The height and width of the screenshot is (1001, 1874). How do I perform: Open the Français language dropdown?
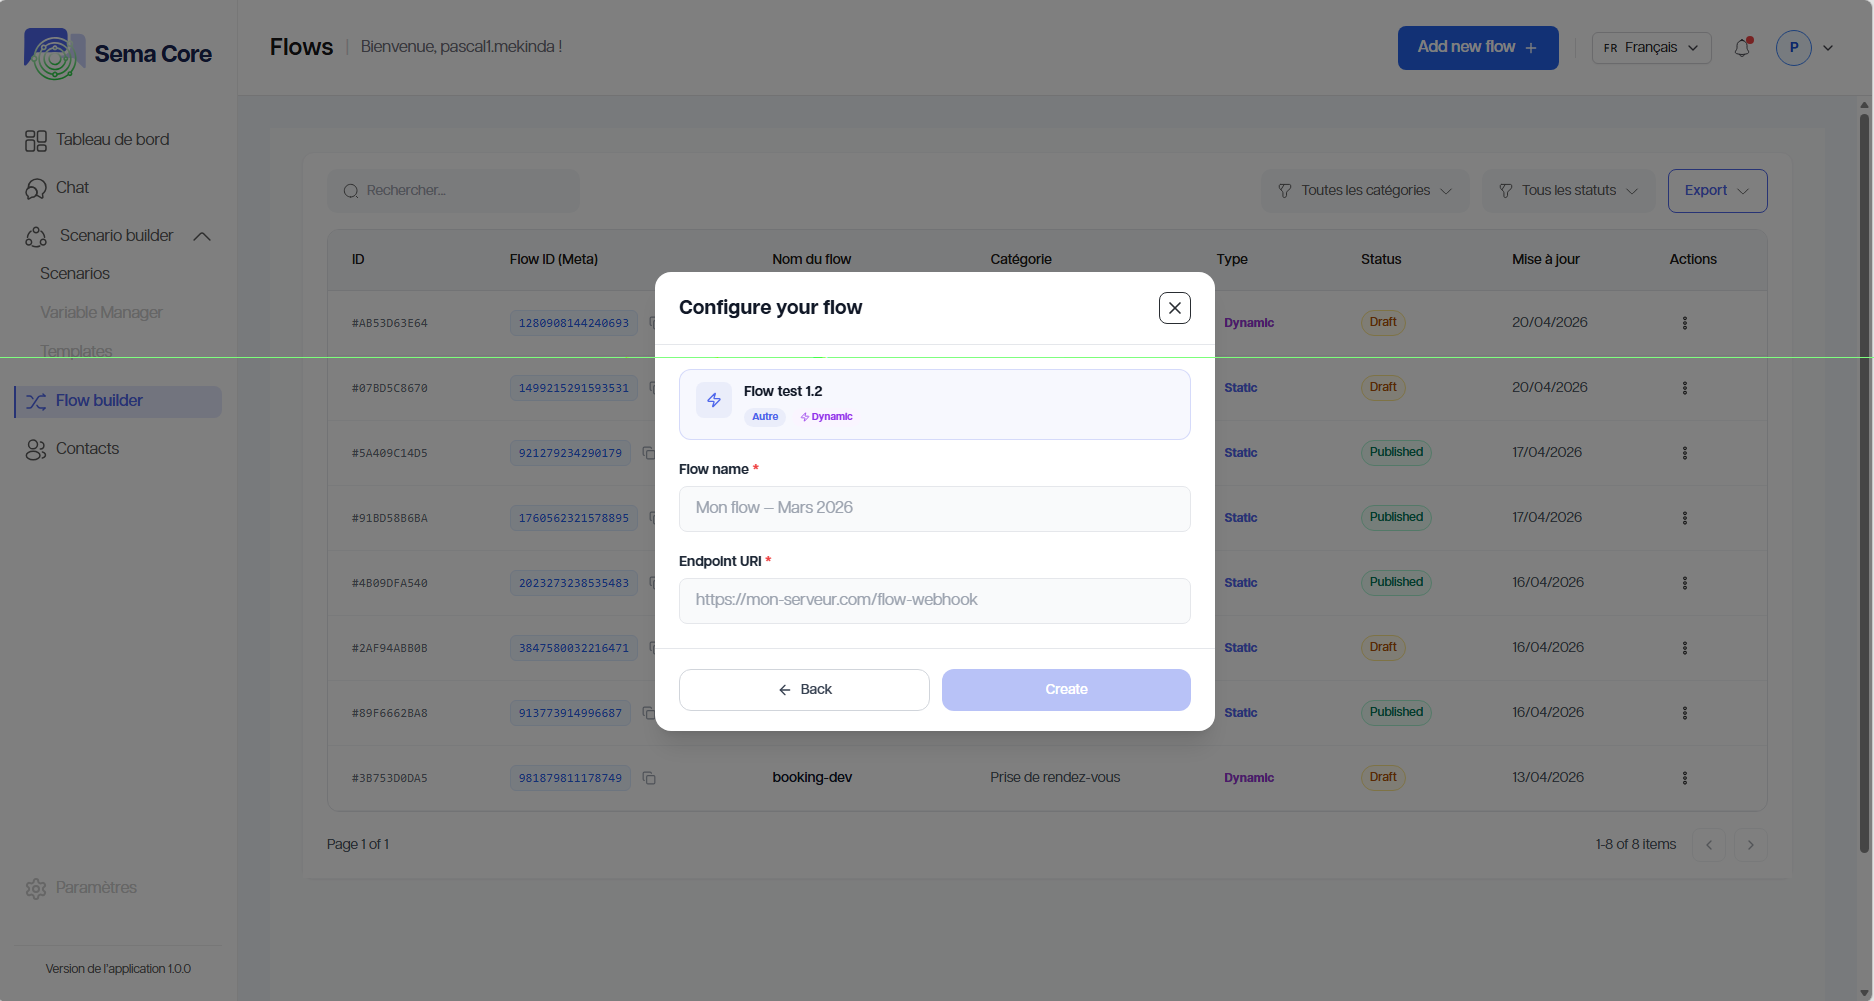pos(1651,48)
